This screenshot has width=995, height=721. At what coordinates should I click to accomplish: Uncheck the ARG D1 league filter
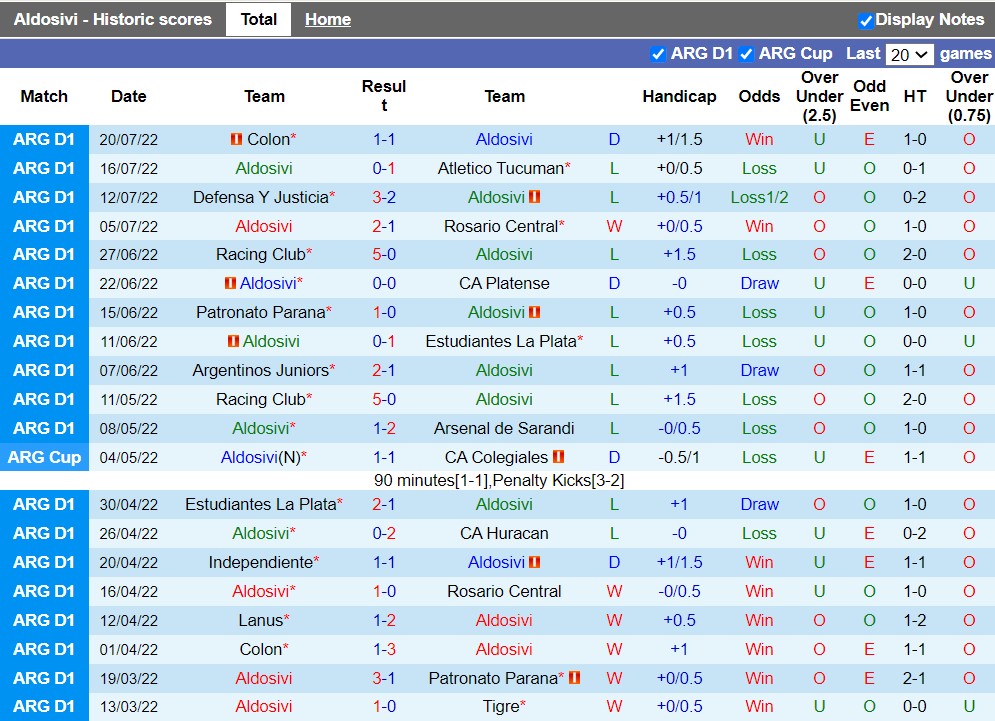pyautogui.click(x=658, y=54)
